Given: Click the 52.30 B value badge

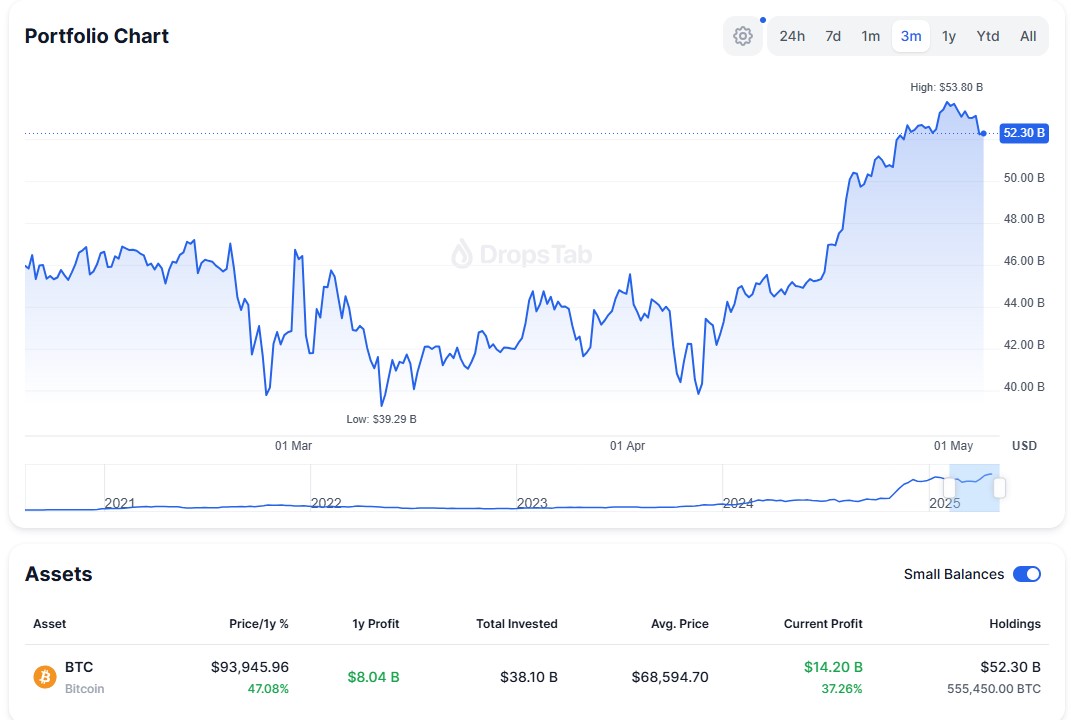Looking at the screenshot, I should (1022, 132).
